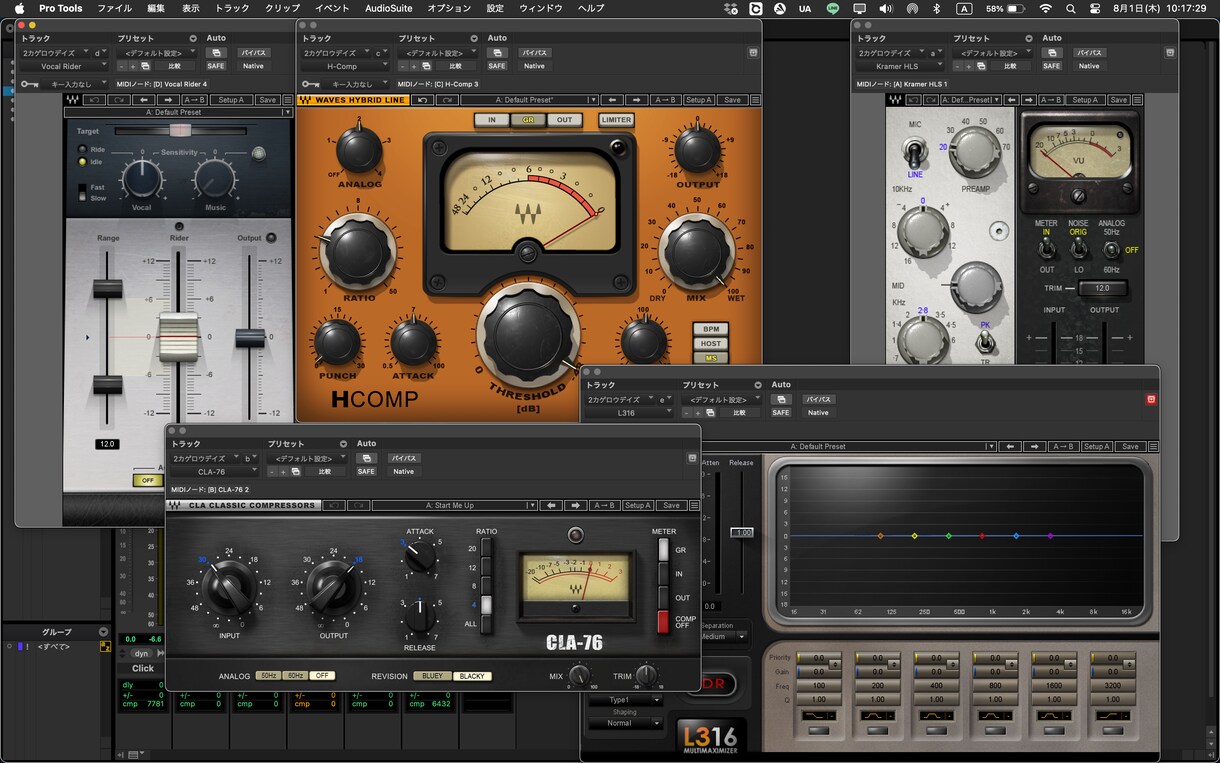This screenshot has height=763, width=1220.
Task: Click the orange band node on L316 graph
Action: (880, 536)
